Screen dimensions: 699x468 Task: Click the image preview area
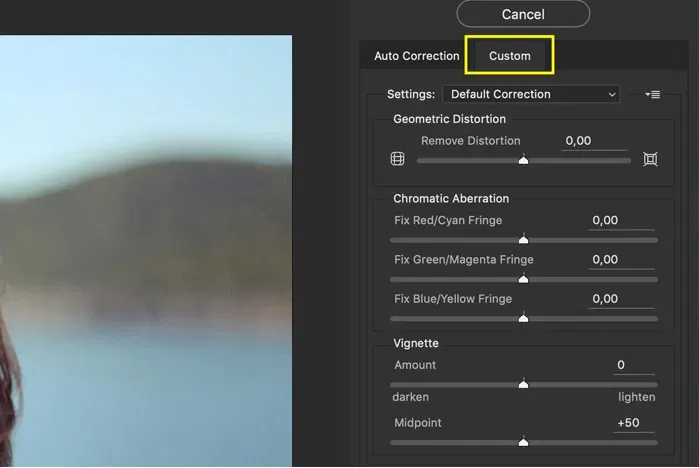pyautogui.click(x=145, y=250)
